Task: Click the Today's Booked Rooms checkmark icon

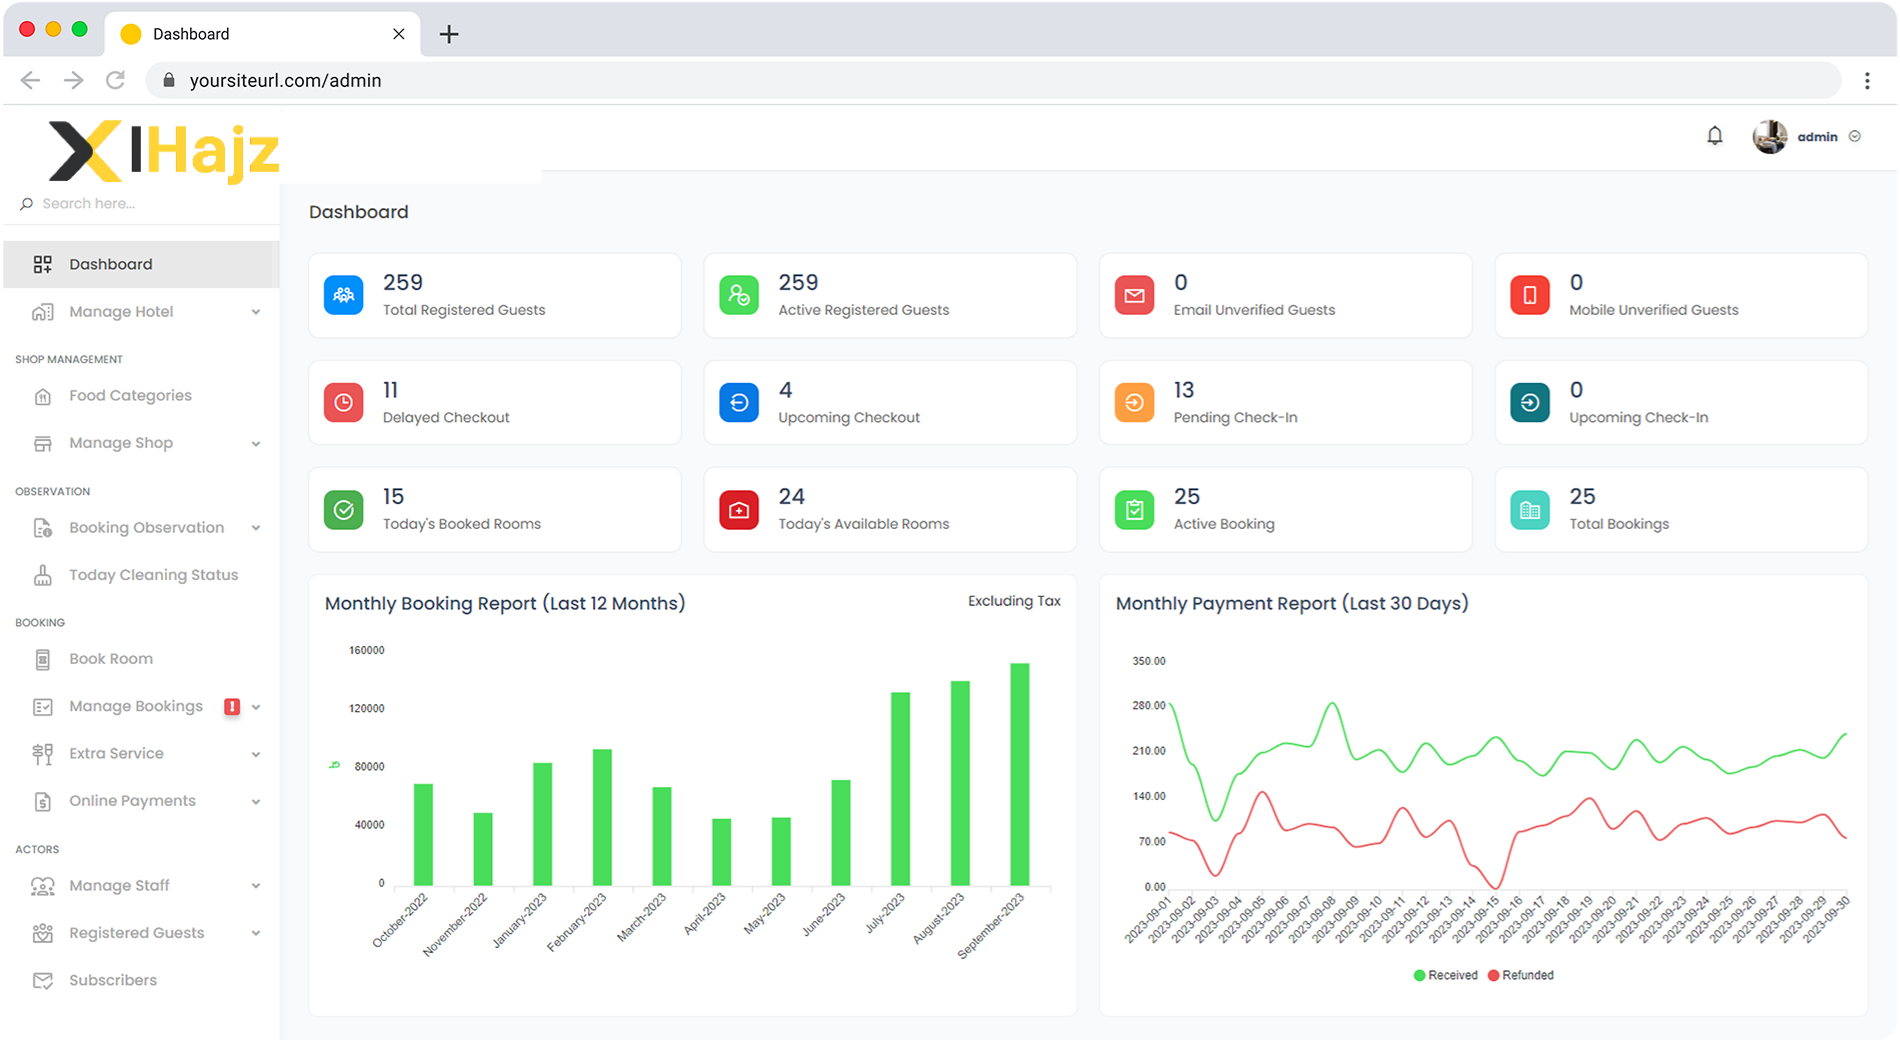Action: pos(343,510)
